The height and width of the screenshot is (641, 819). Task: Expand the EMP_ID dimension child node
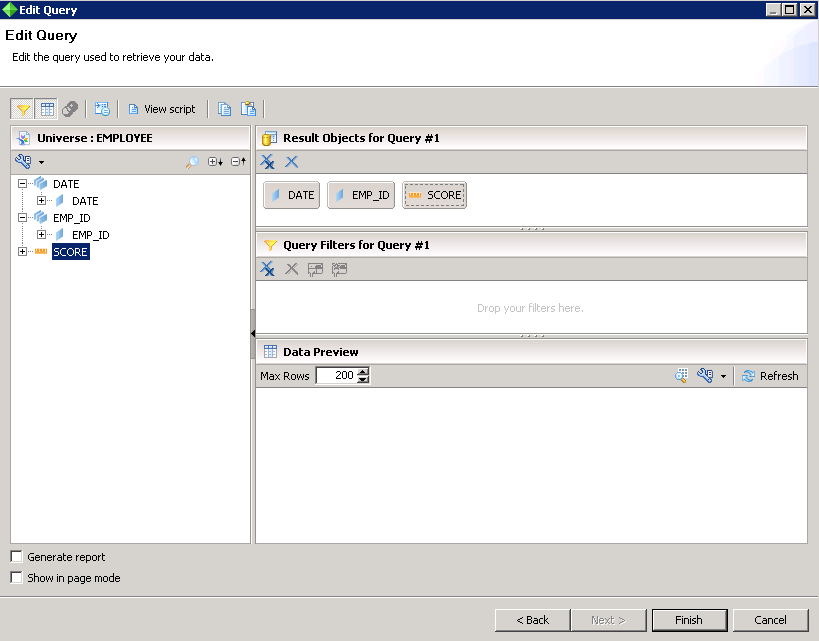[42, 235]
